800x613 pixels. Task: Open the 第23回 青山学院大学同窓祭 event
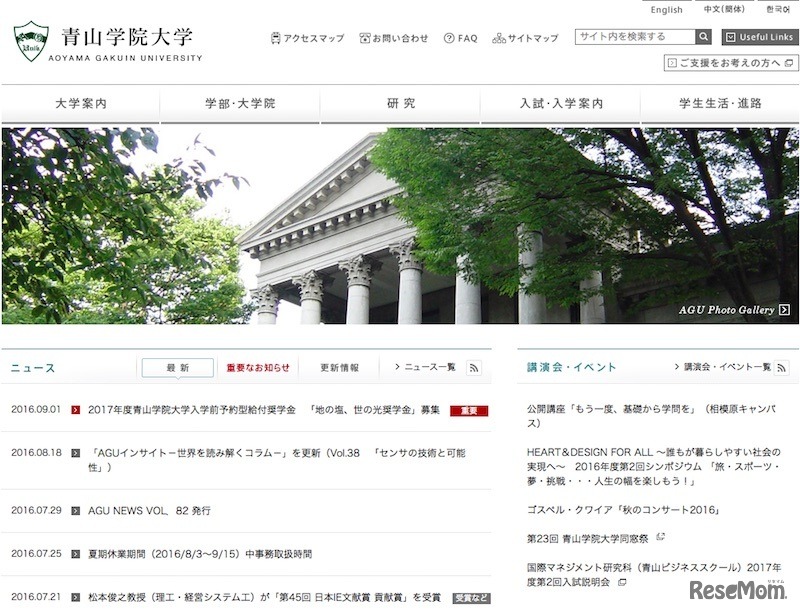[587, 538]
